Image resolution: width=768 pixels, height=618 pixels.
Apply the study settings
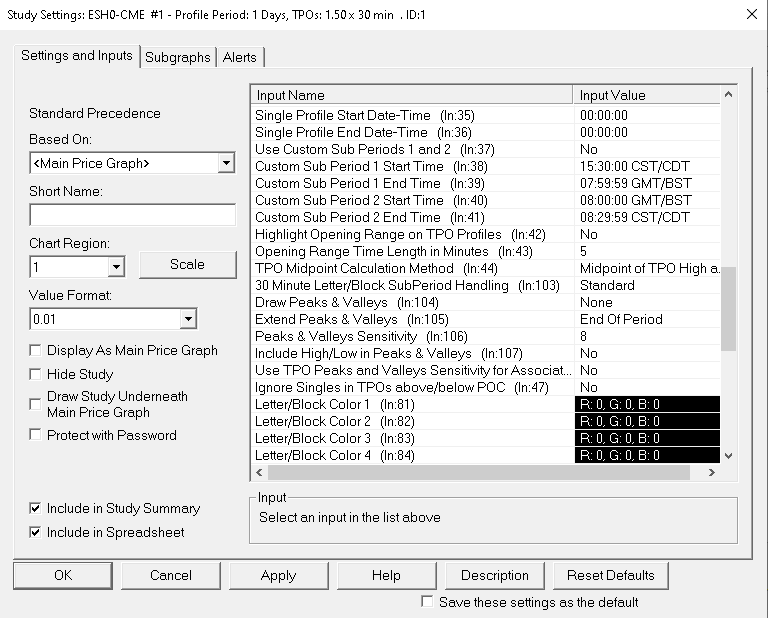[278, 575]
